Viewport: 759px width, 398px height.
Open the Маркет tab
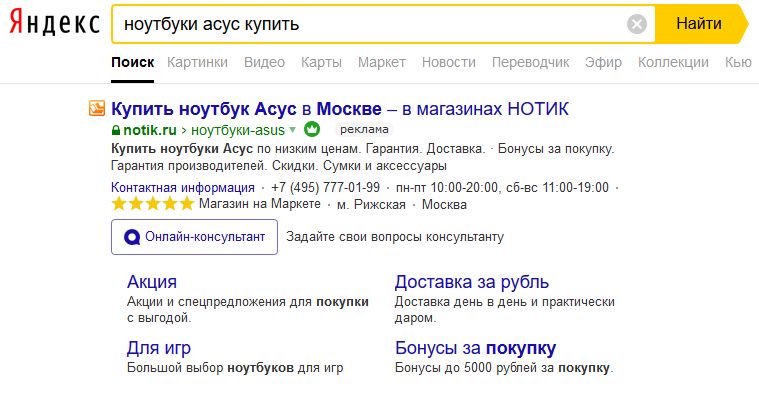[382, 62]
